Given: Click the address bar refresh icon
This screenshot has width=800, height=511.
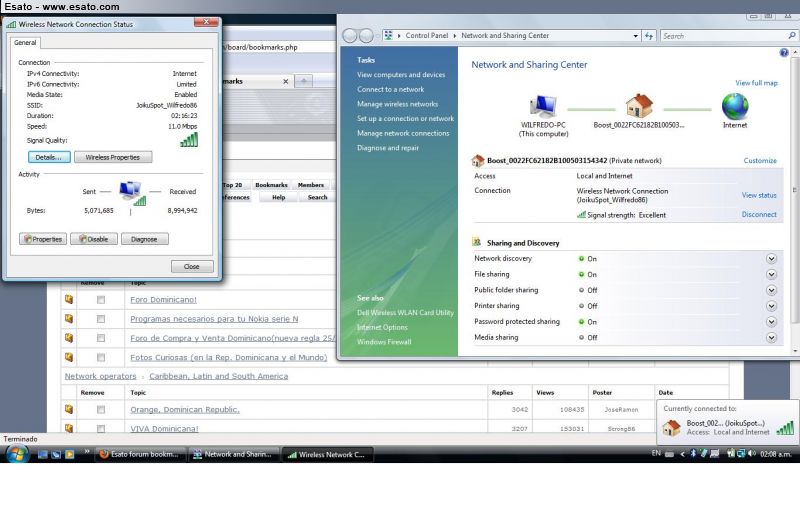Looking at the screenshot, I should point(648,36).
